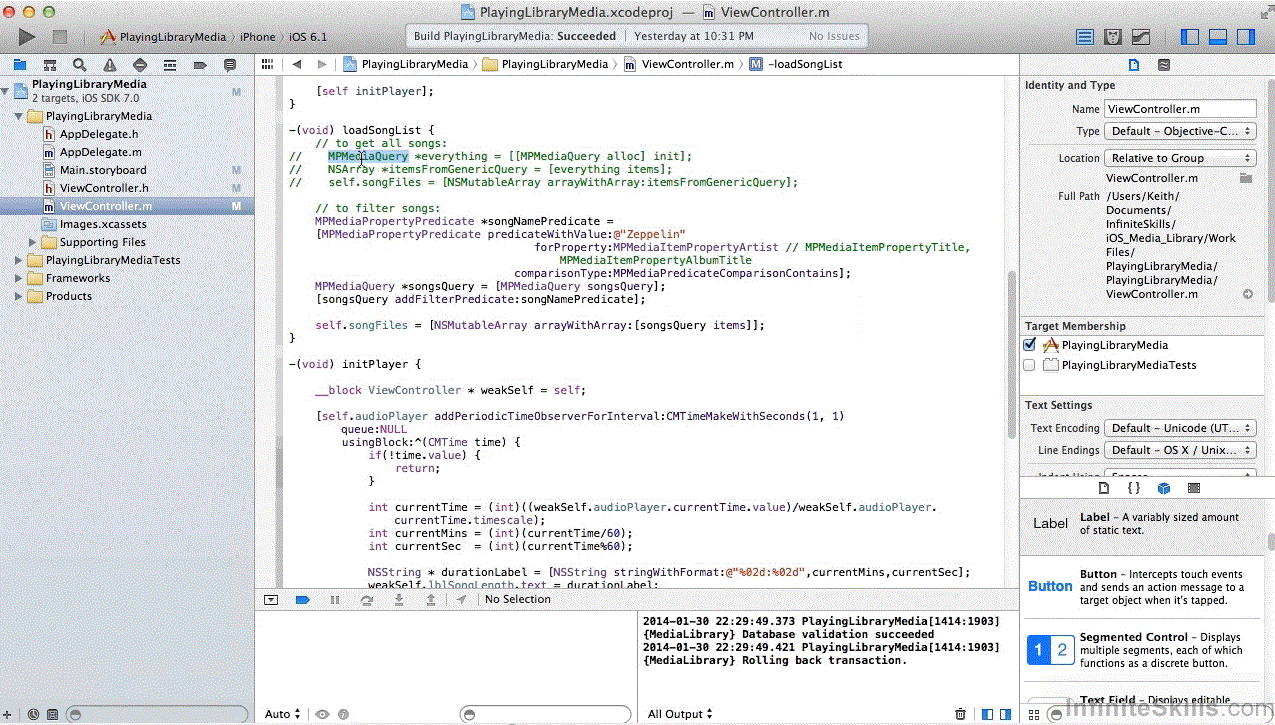Open the Text Encoding dropdown
This screenshot has width=1275, height=725.
pos(1179,428)
